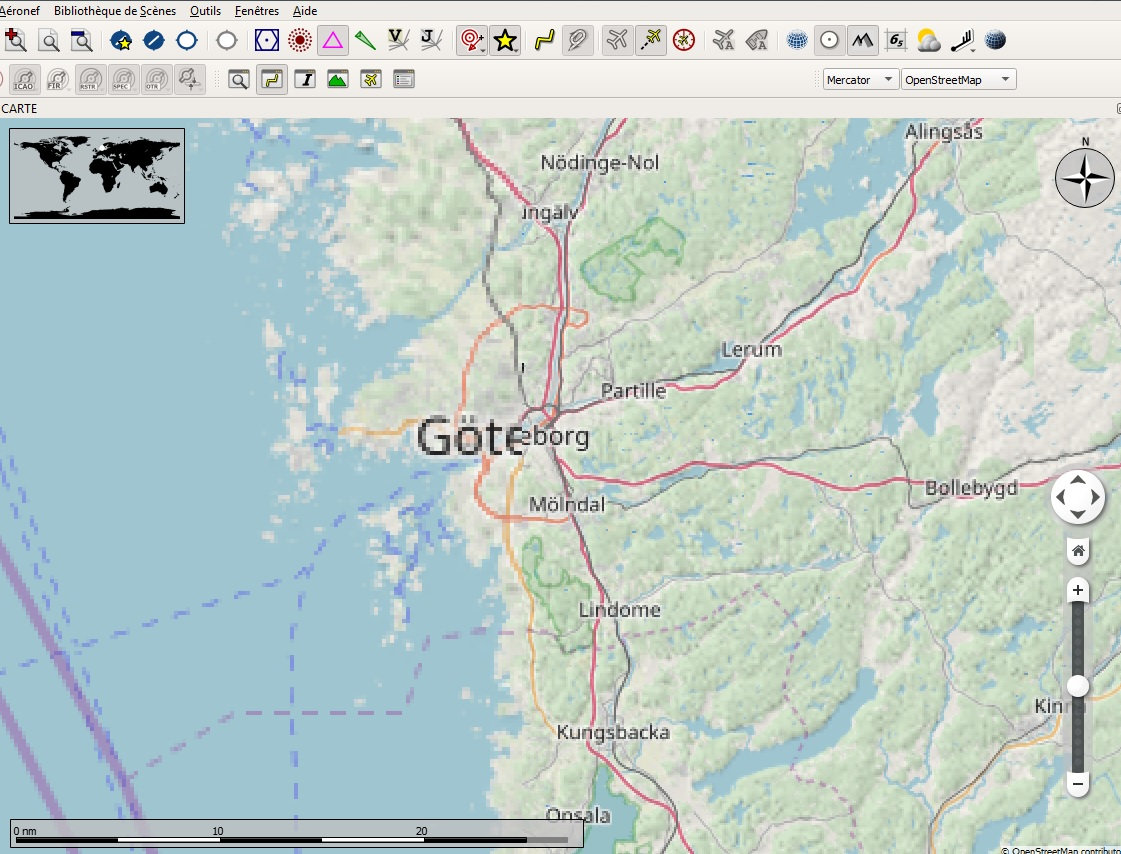Click the V airways icon
Screen dimensions: 1121x854
click(398, 40)
